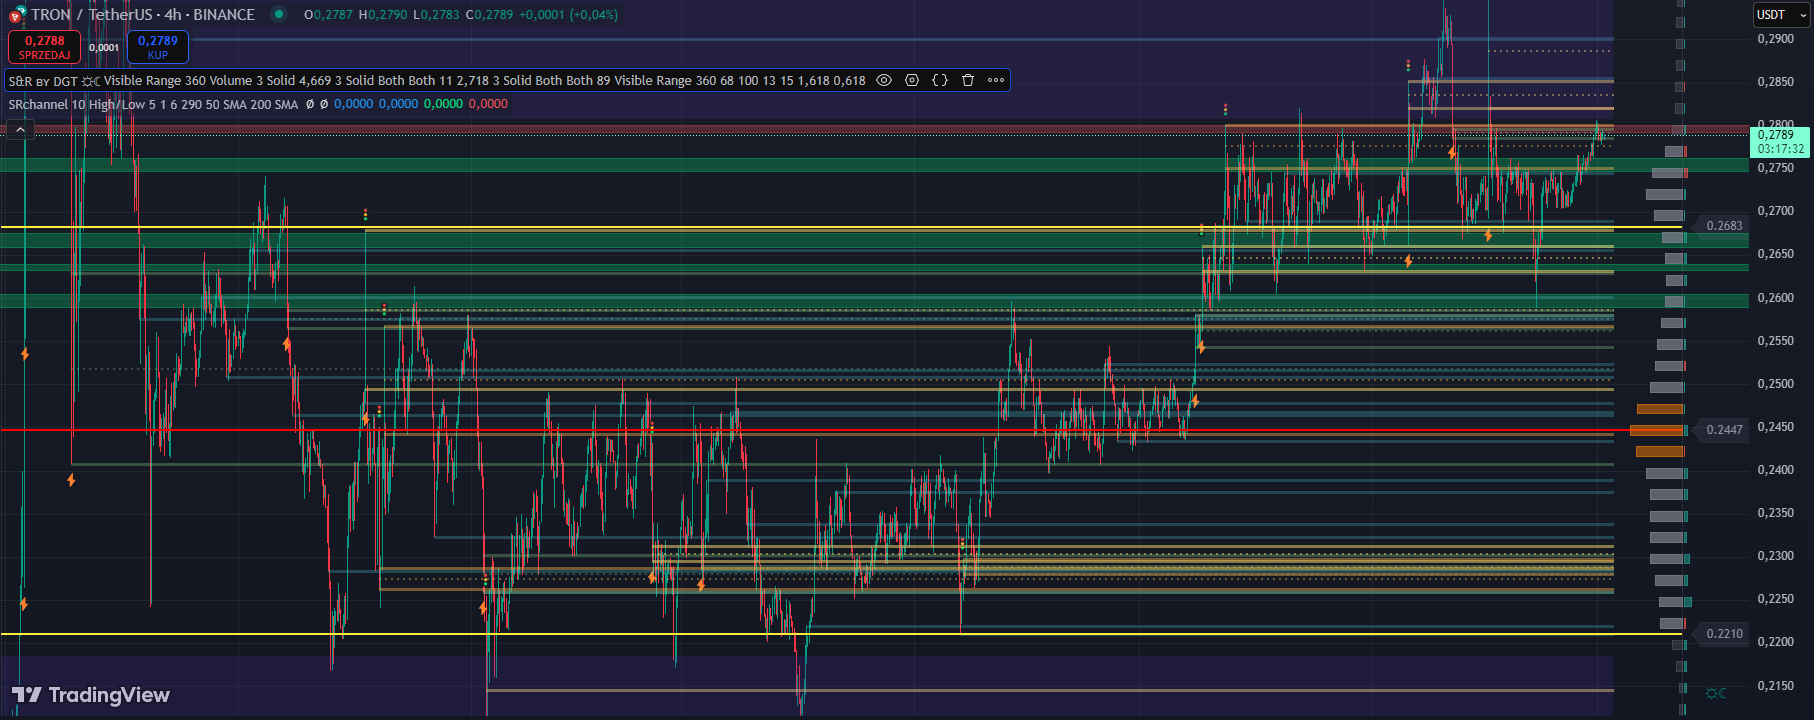Hide the S&R by DGT indicator
Image resolution: width=1814 pixels, height=720 pixels.
pyautogui.click(x=884, y=80)
